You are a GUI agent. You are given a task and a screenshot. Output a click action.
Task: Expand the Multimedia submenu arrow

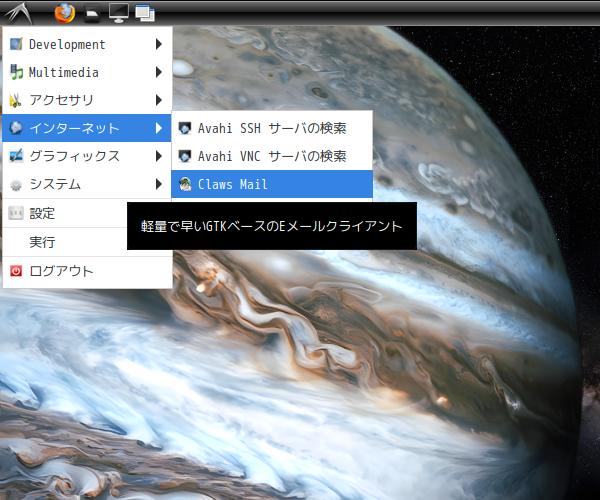(159, 72)
